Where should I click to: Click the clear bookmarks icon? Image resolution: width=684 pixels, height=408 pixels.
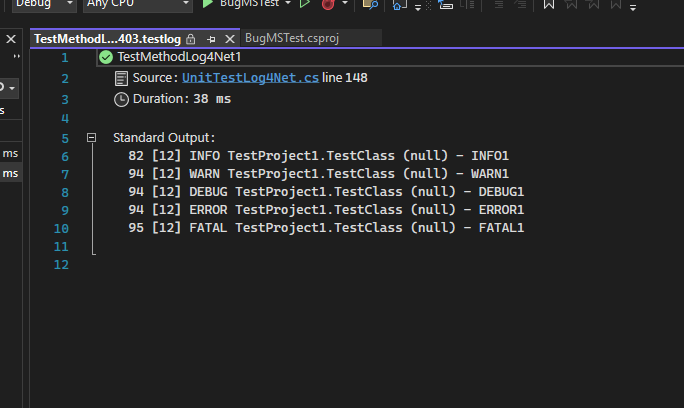616,4
